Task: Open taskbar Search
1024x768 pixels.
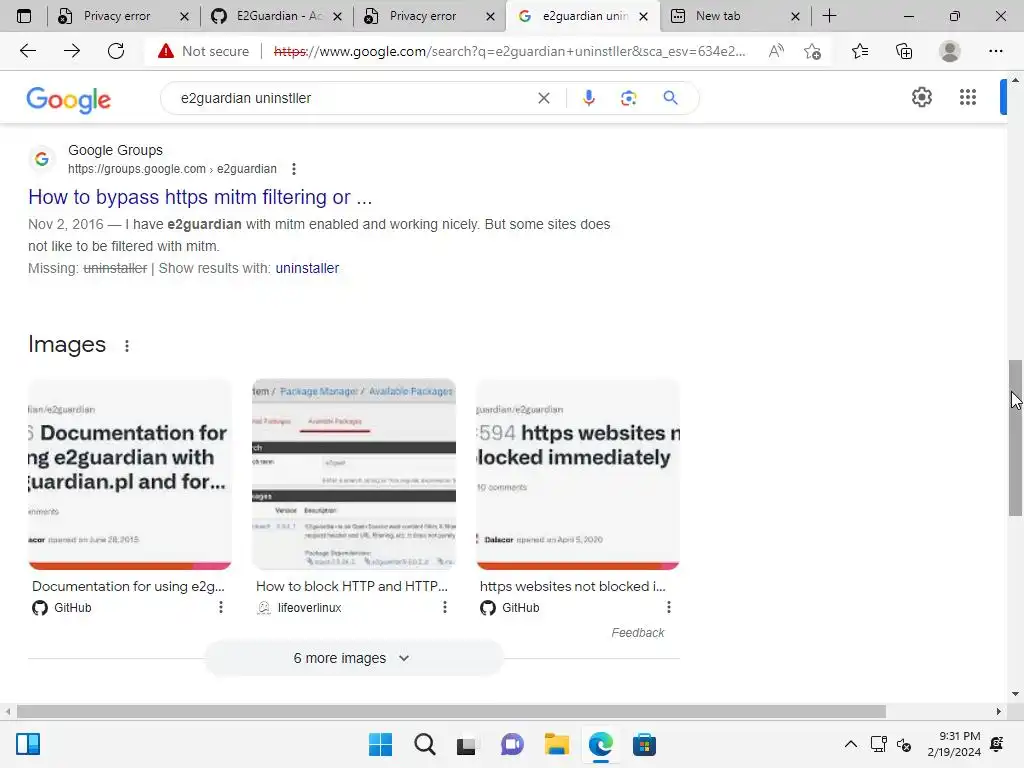Action: (424, 744)
